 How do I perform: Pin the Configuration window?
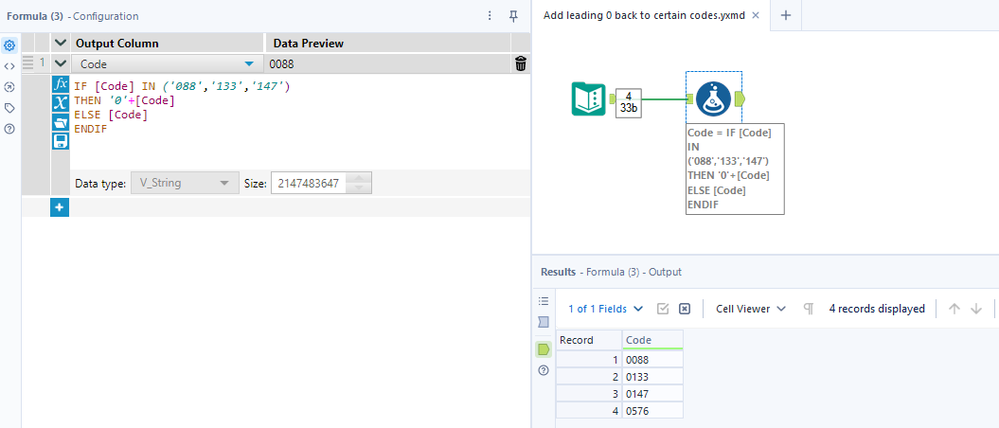point(514,16)
